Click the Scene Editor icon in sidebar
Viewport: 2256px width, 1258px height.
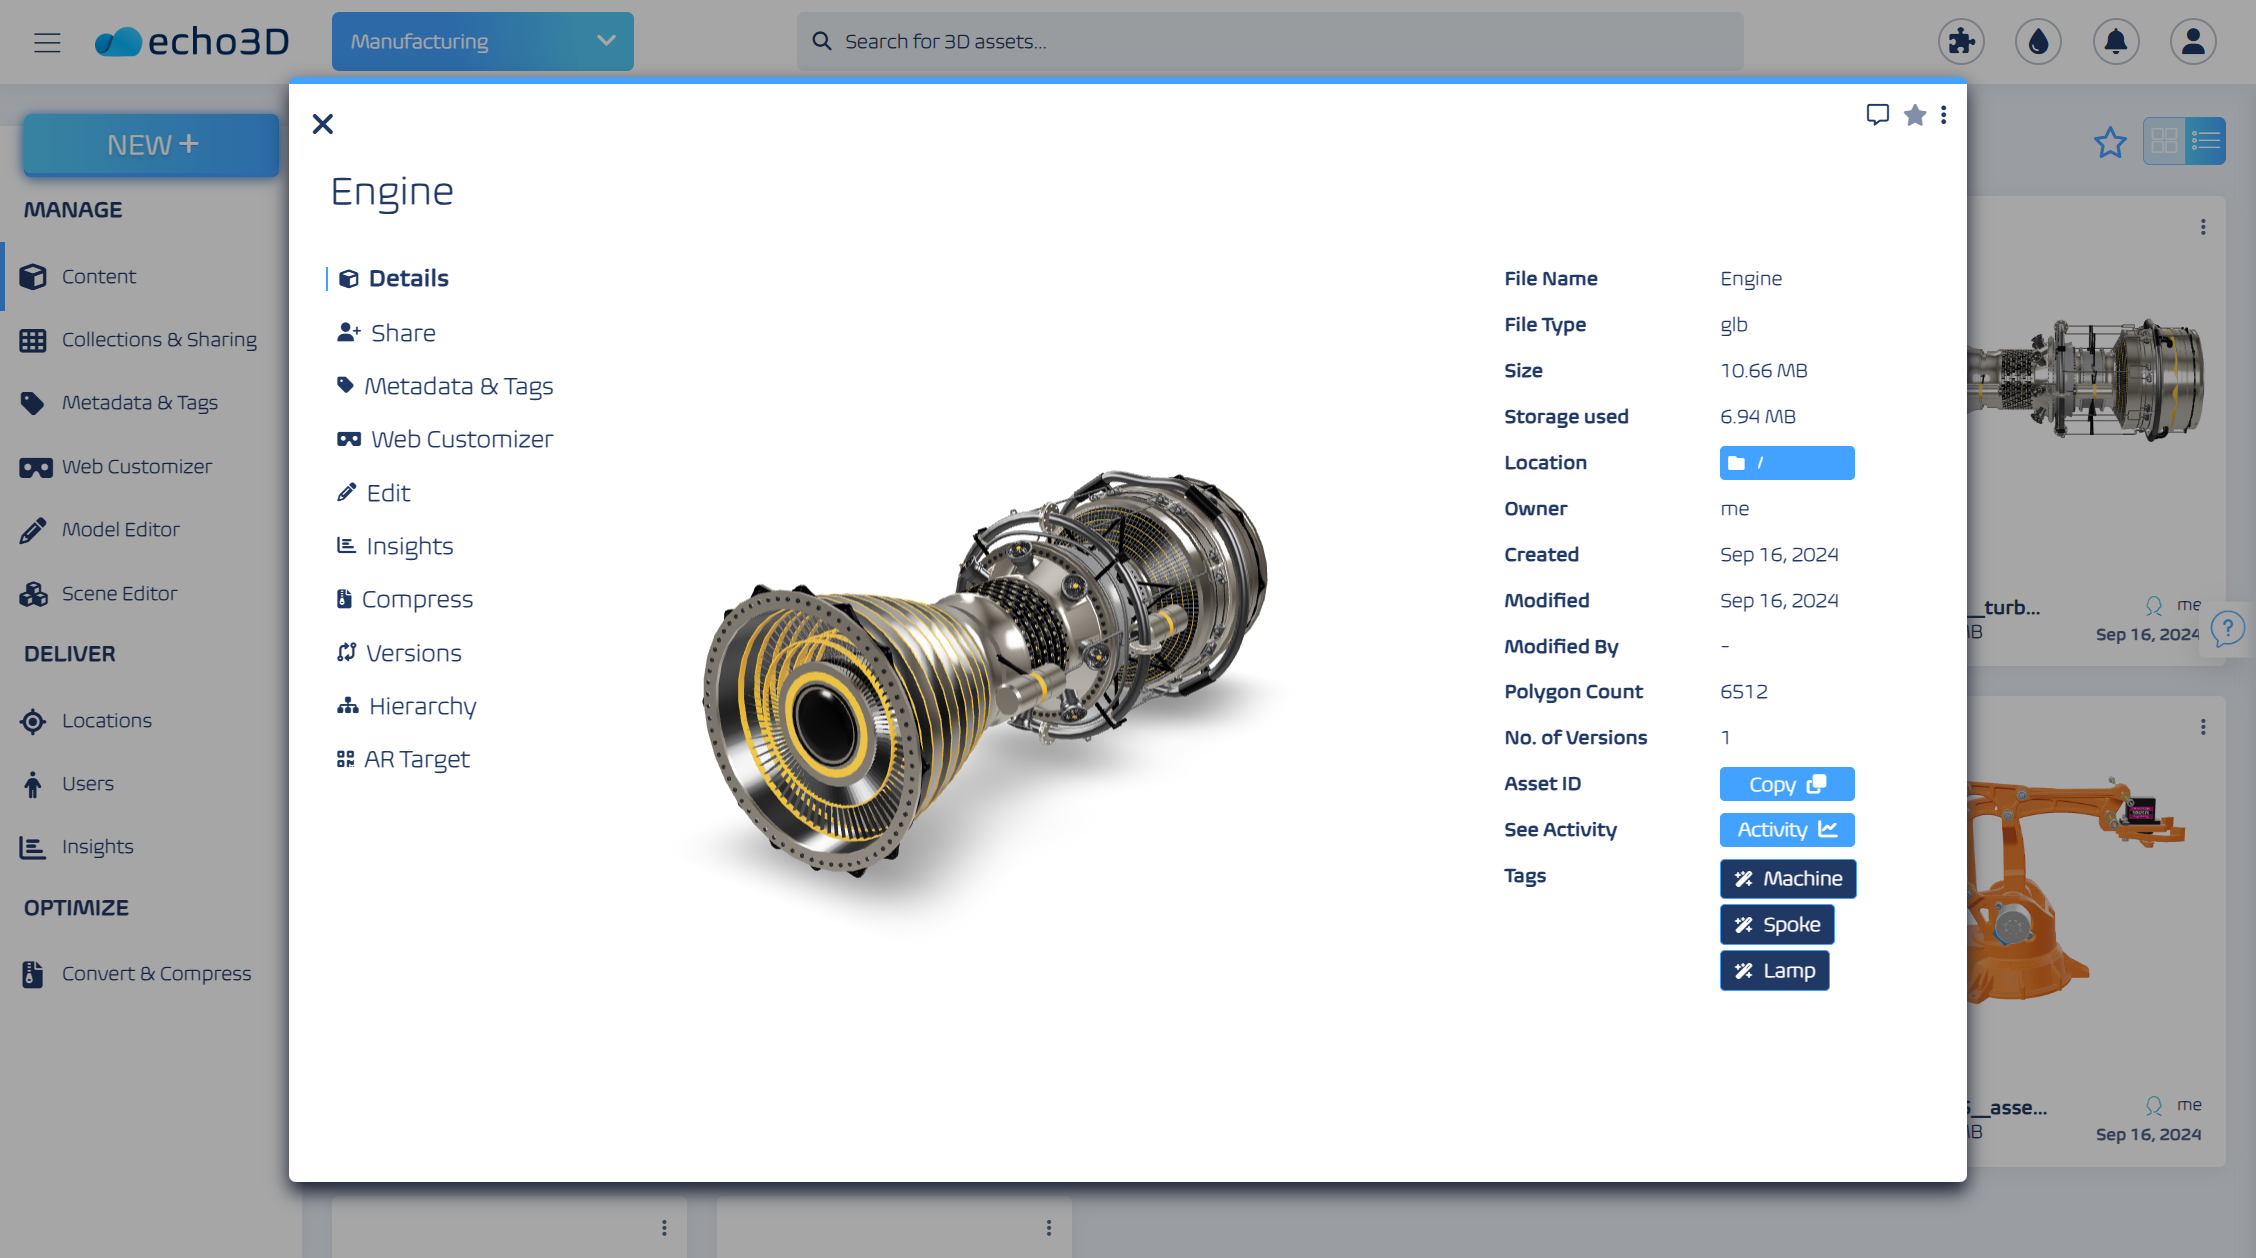(33, 593)
